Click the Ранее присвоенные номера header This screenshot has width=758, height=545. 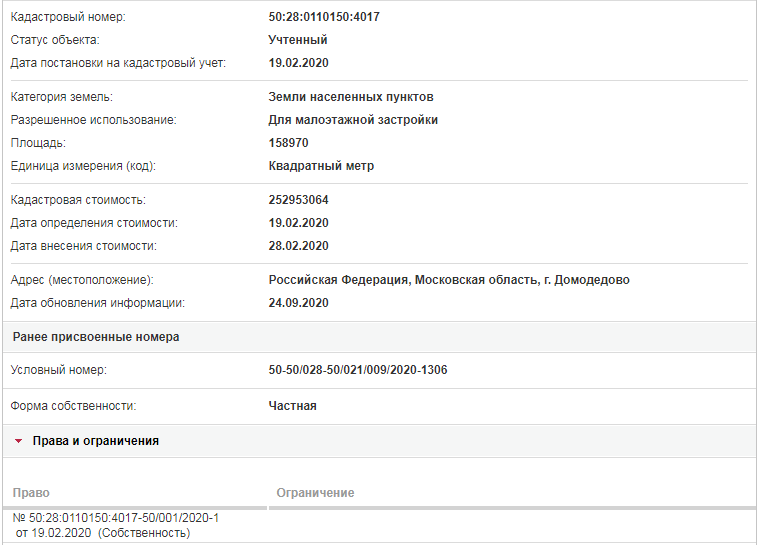(x=96, y=337)
